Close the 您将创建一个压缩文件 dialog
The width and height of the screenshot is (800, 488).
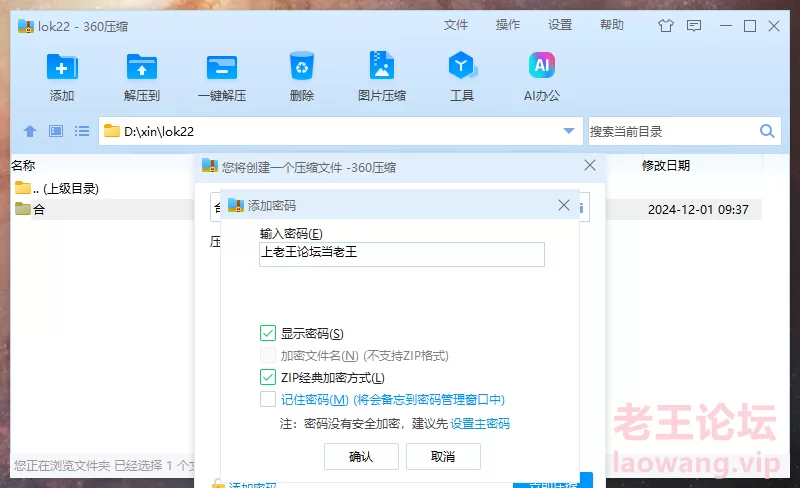tap(590, 165)
